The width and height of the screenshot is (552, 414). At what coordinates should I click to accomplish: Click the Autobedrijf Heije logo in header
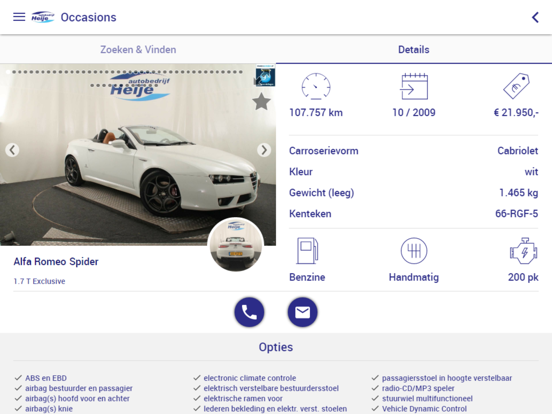43,17
